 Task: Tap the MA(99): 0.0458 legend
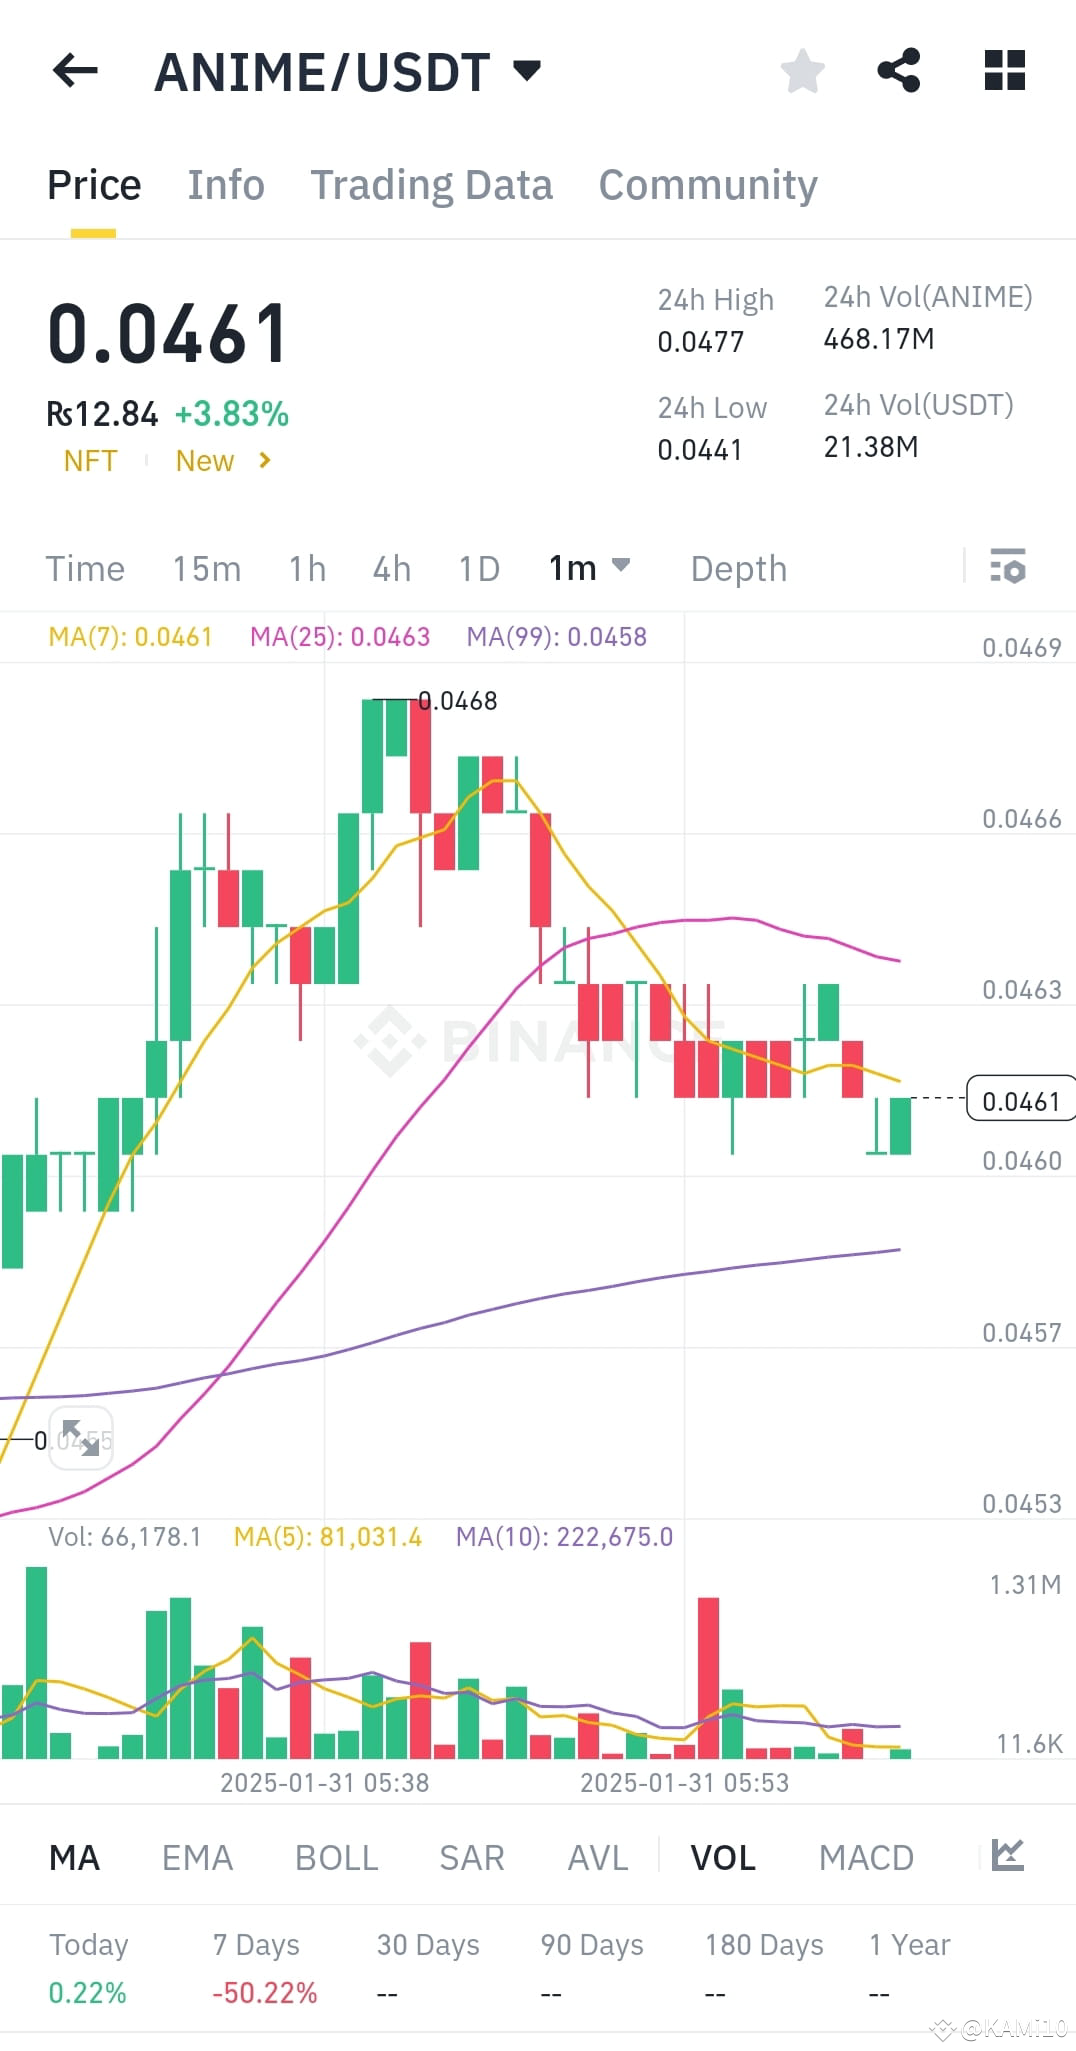(557, 636)
